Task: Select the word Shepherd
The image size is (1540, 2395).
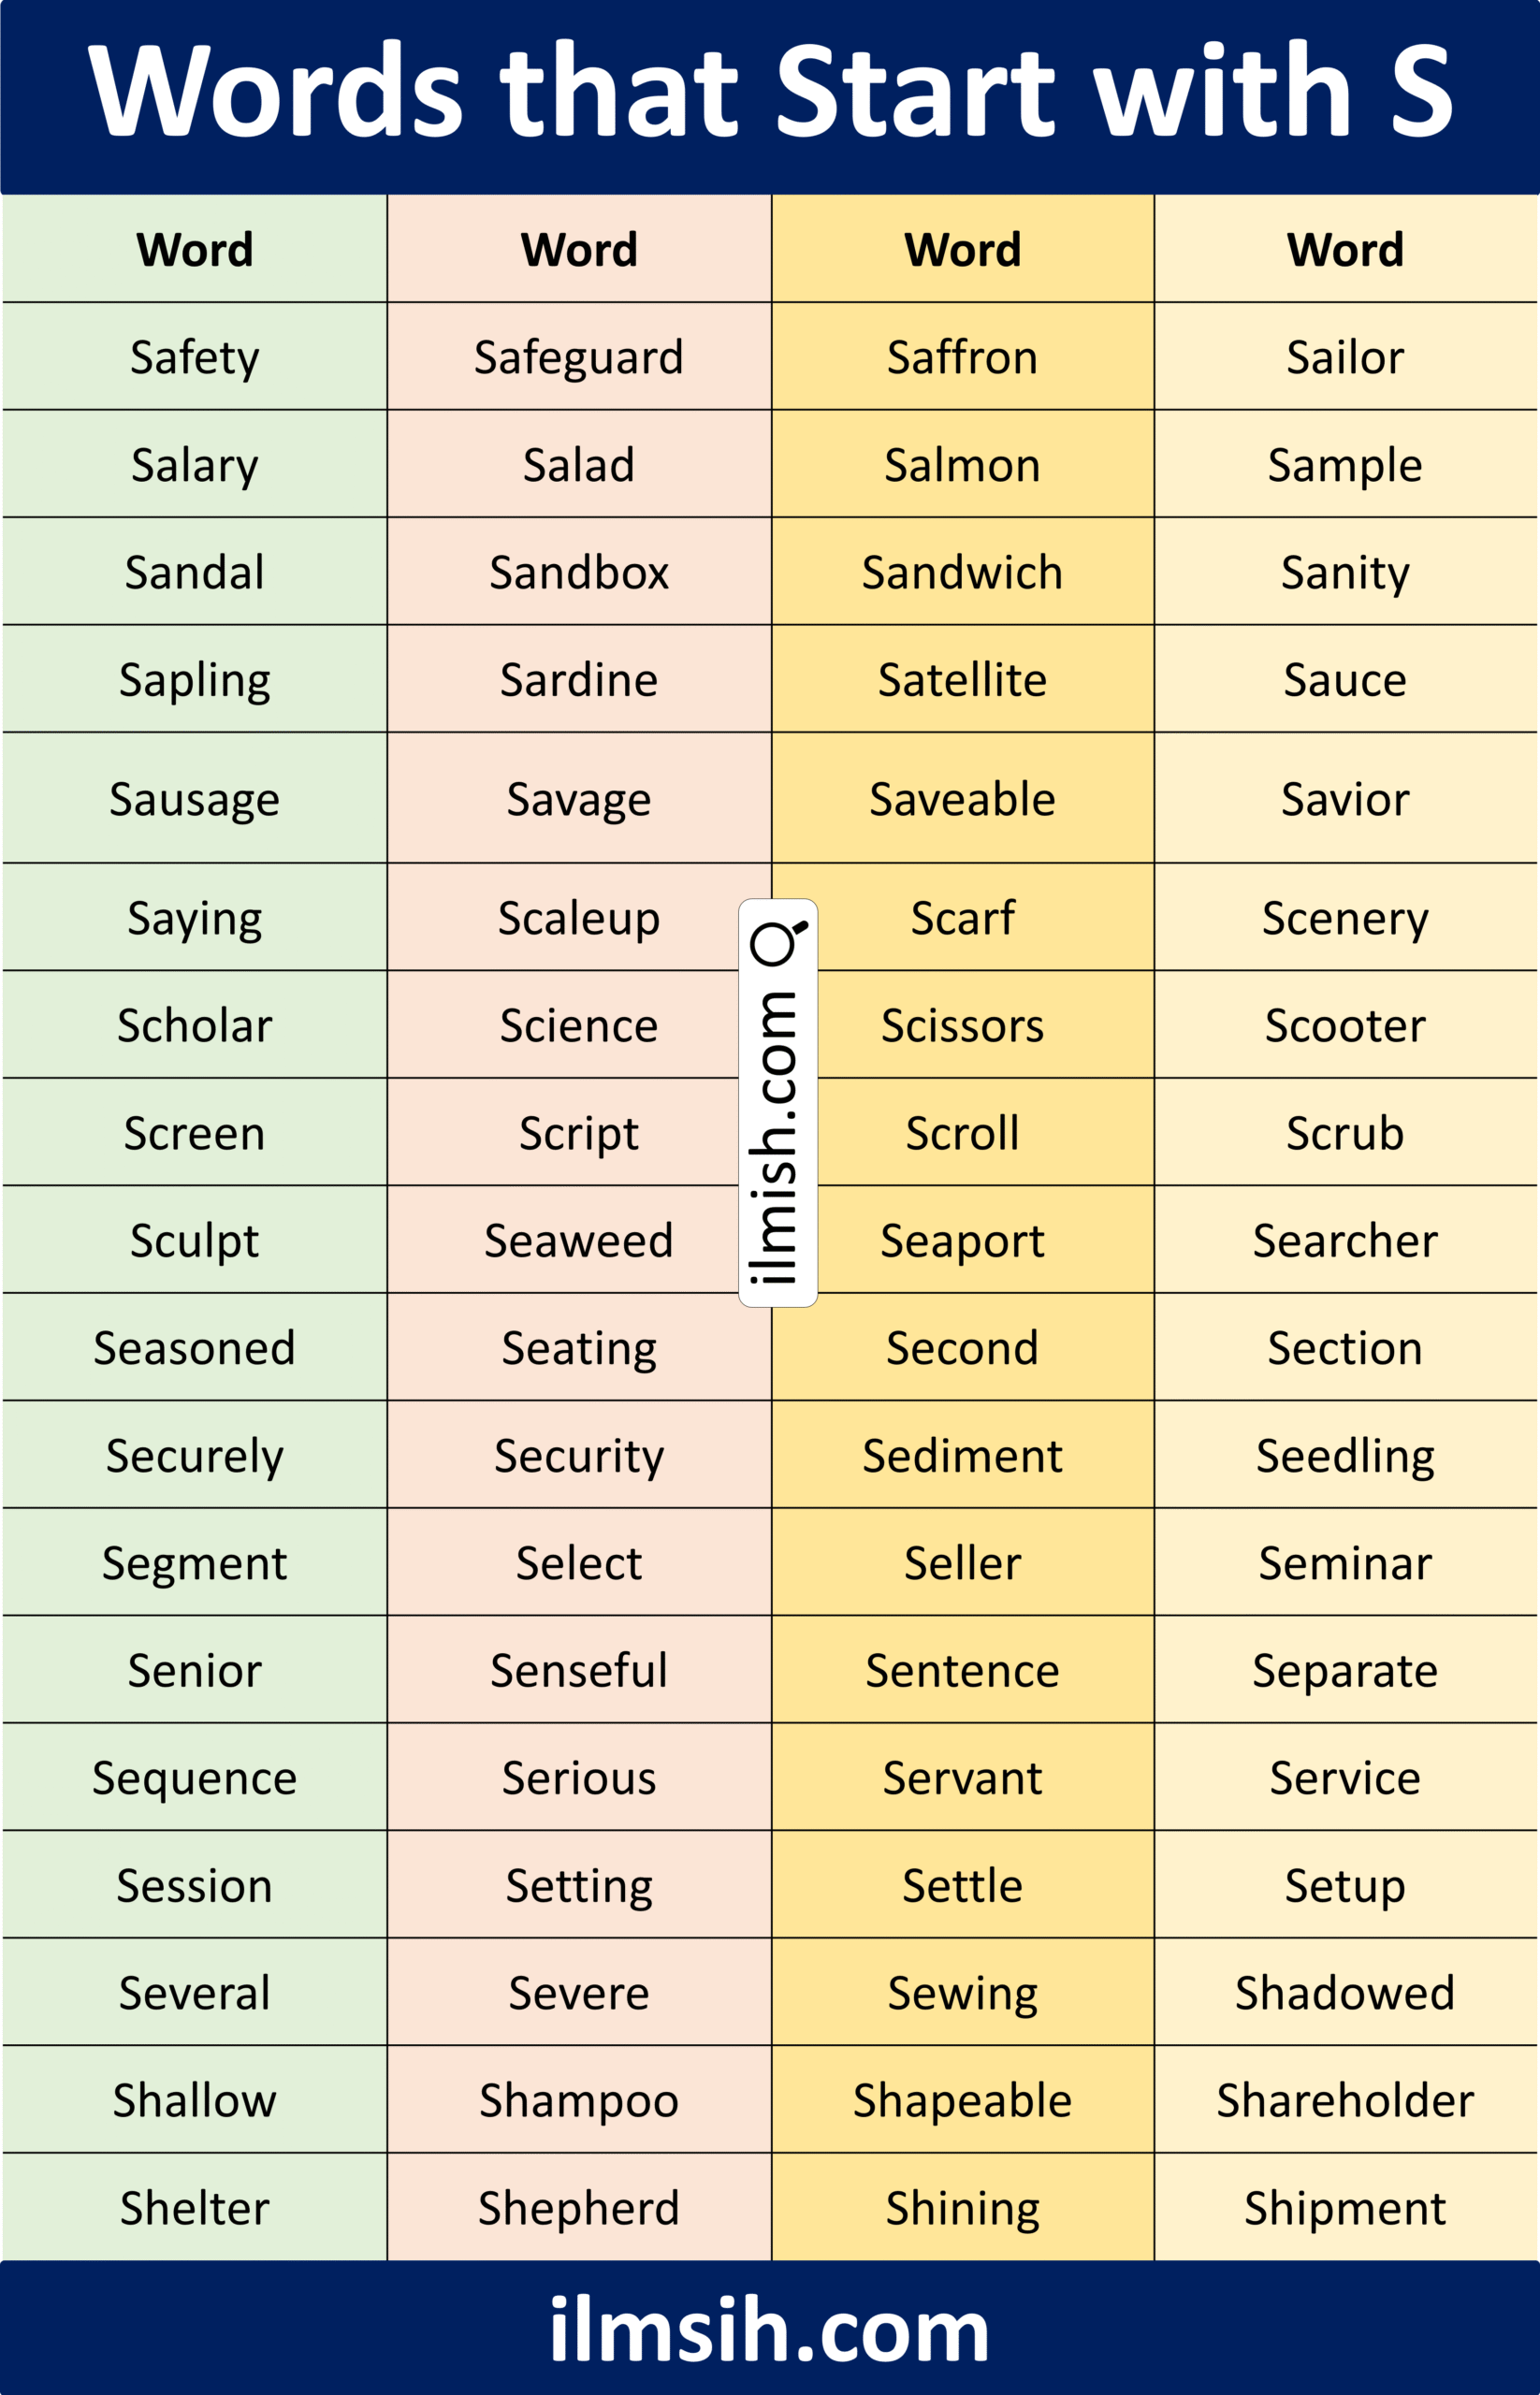Action: 579,2208
